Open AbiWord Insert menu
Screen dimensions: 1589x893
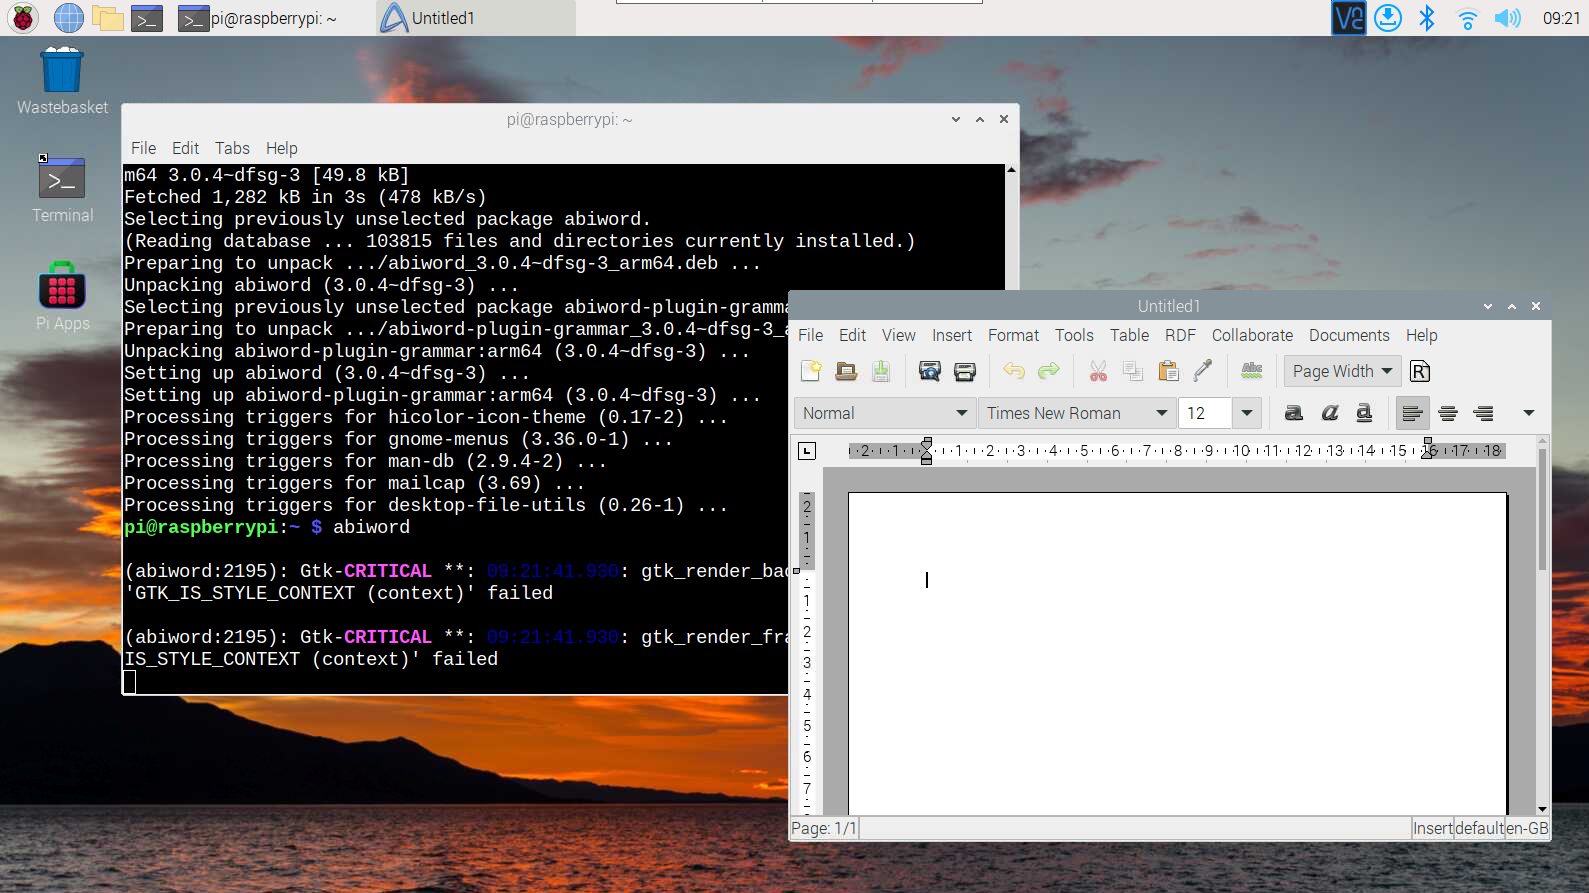pos(952,335)
